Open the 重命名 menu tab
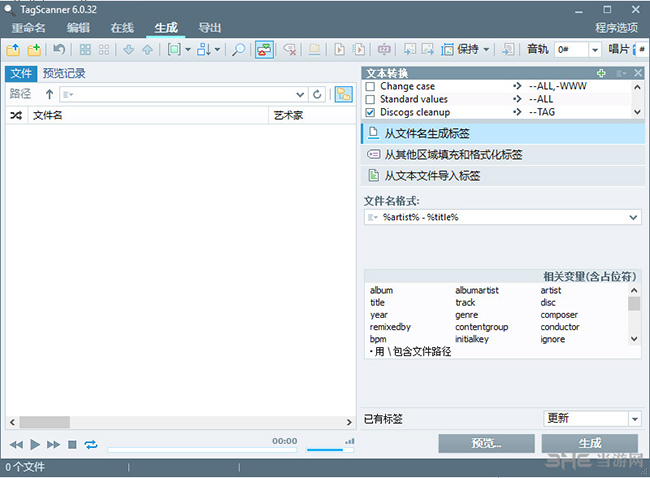Viewport: 650px width, 478px height. pos(28,28)
